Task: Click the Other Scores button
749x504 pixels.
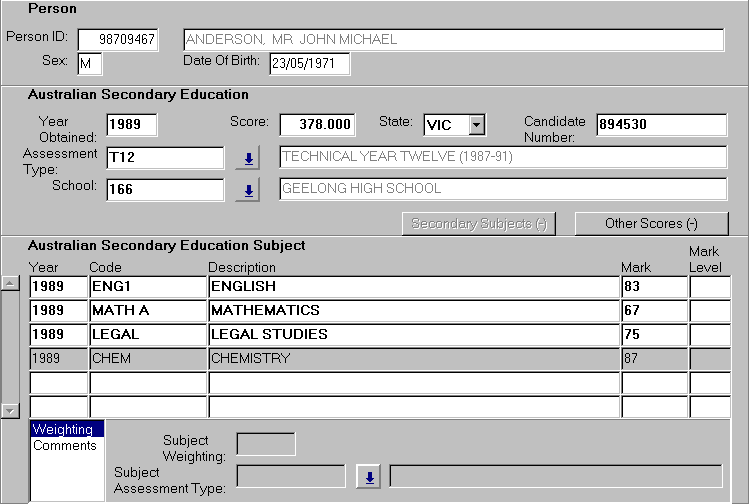Action: 651,224
